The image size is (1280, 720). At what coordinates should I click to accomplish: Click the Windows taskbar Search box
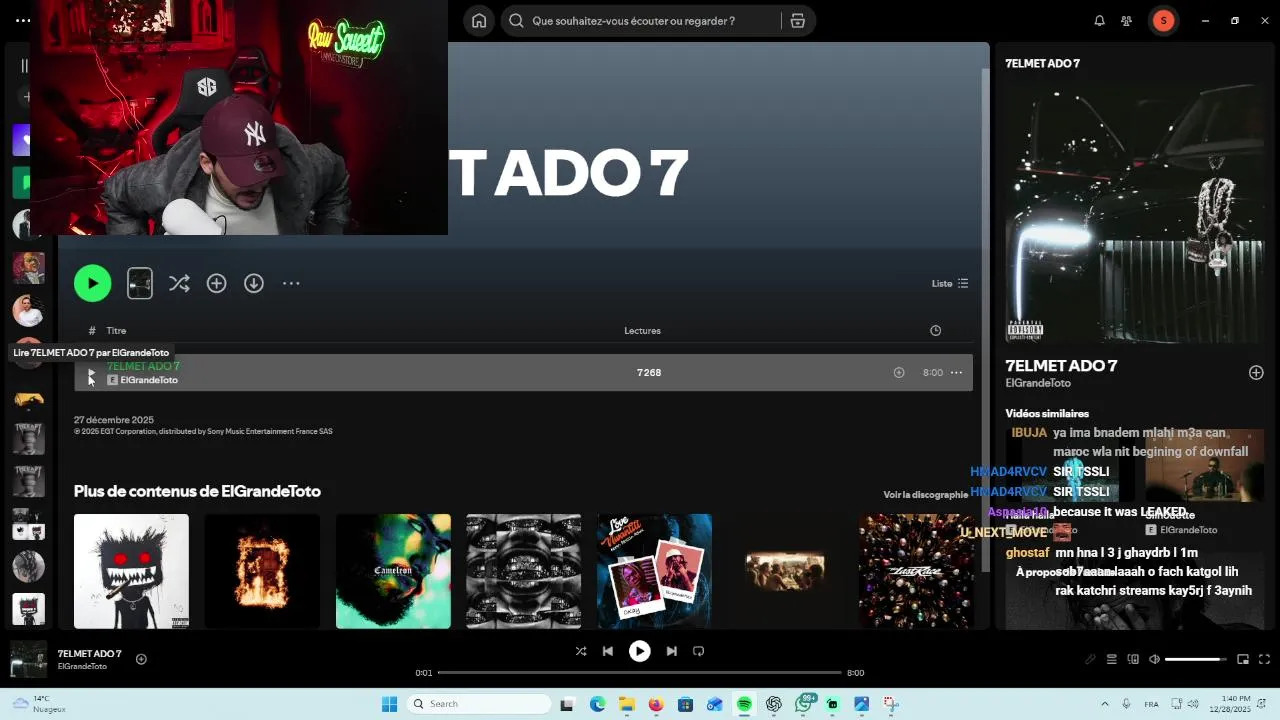pyautogui.click(x=479, y=704)
